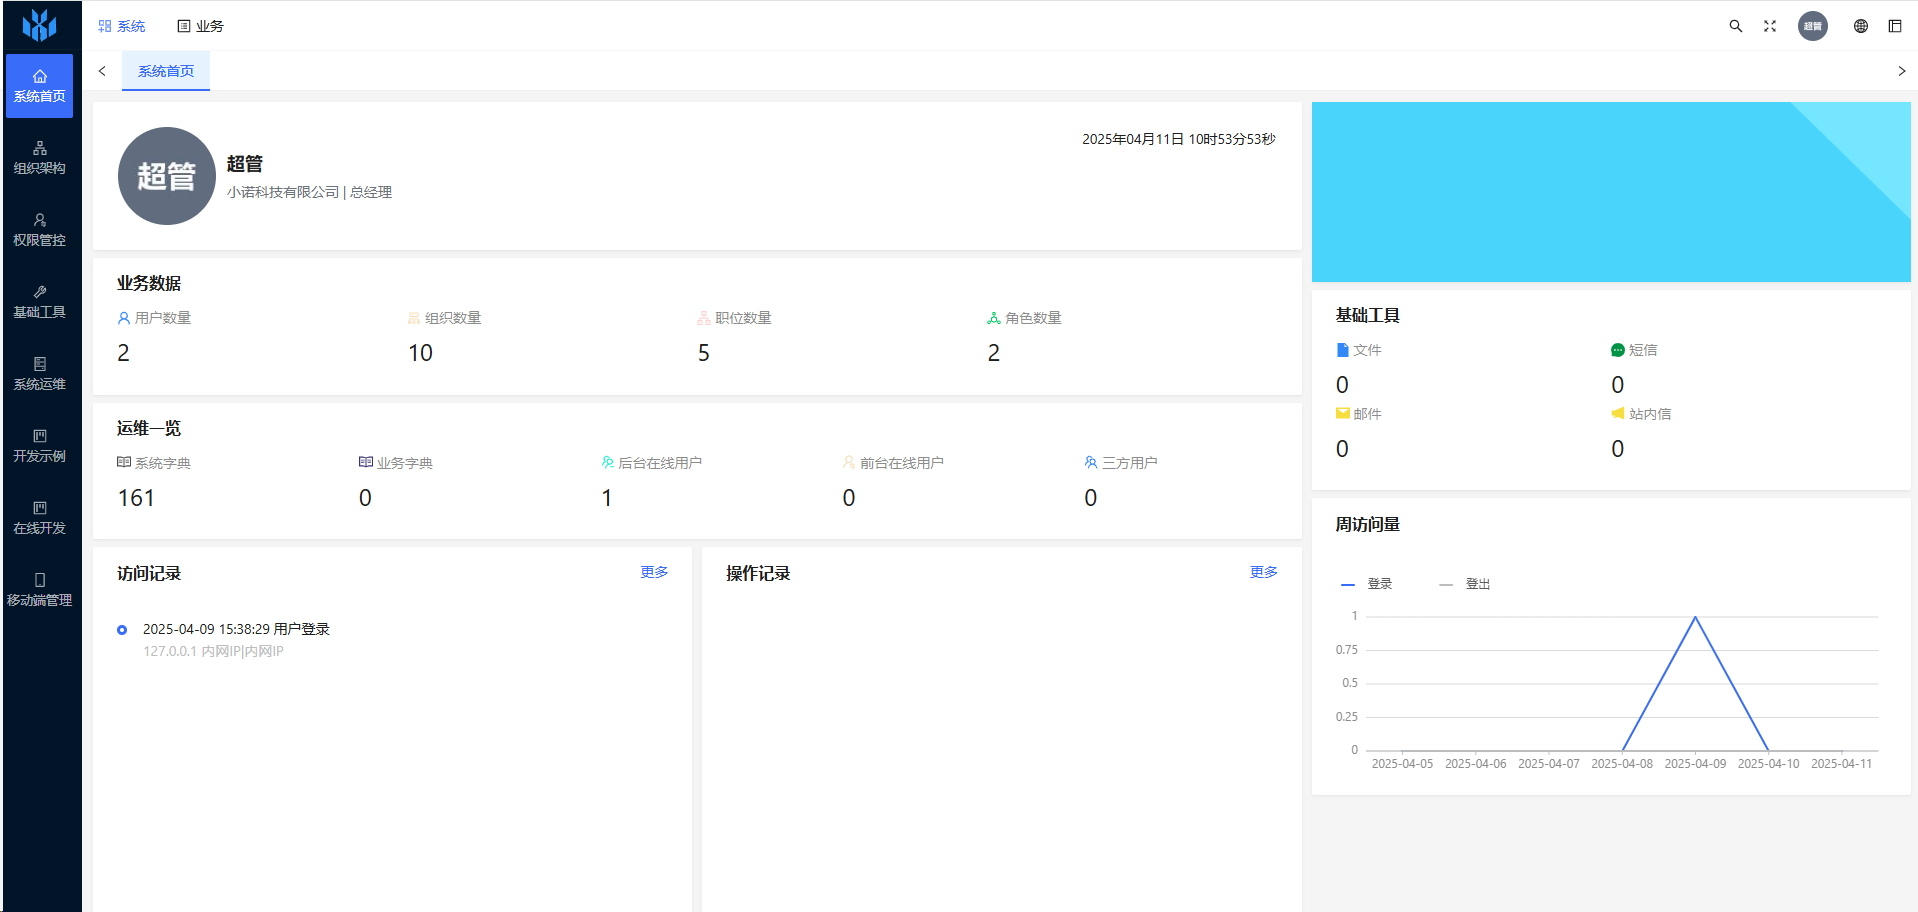
Task: Open 系统运维 in the sidebar
Action: click(40, 374)
